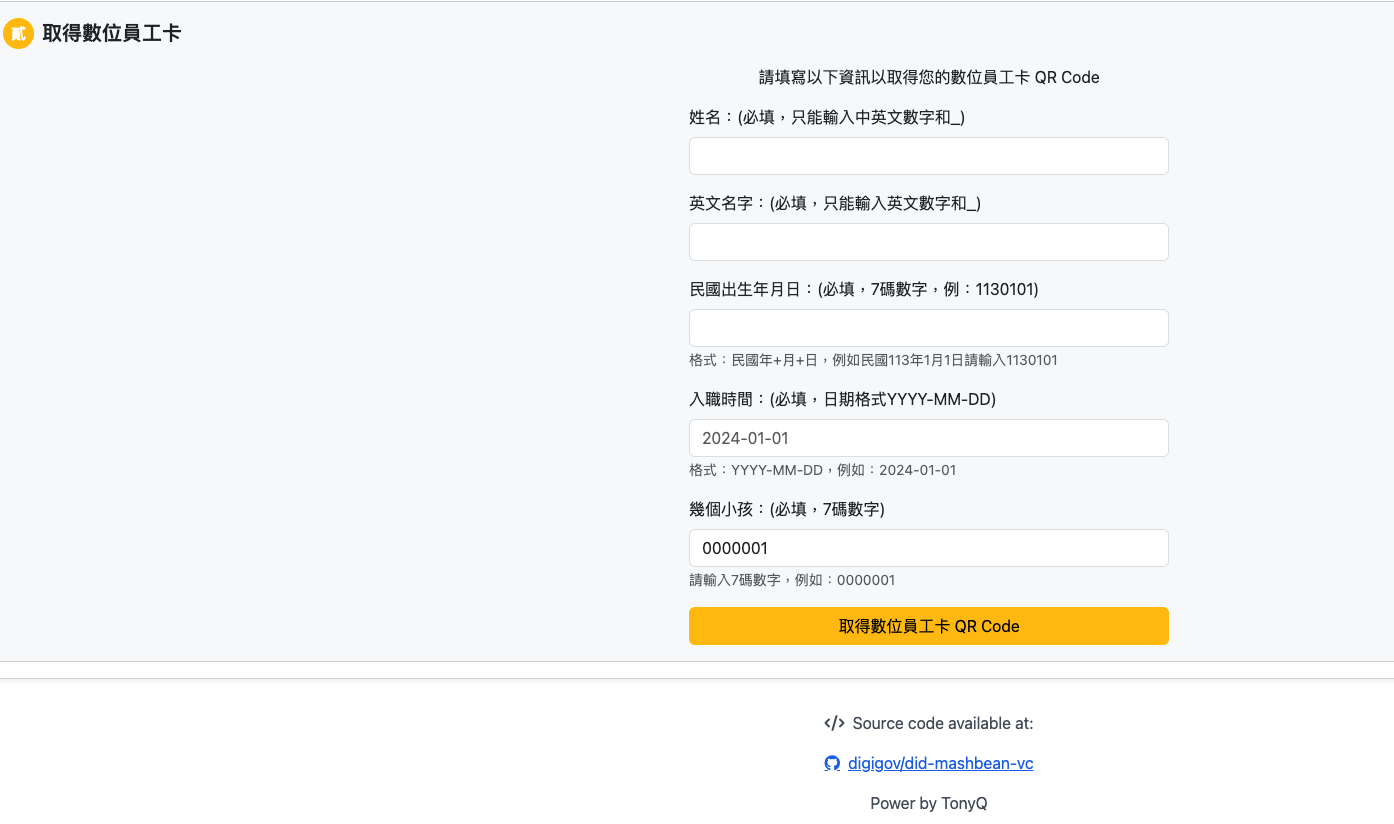Click into the 英文名字 input field

tap(928, 242)
